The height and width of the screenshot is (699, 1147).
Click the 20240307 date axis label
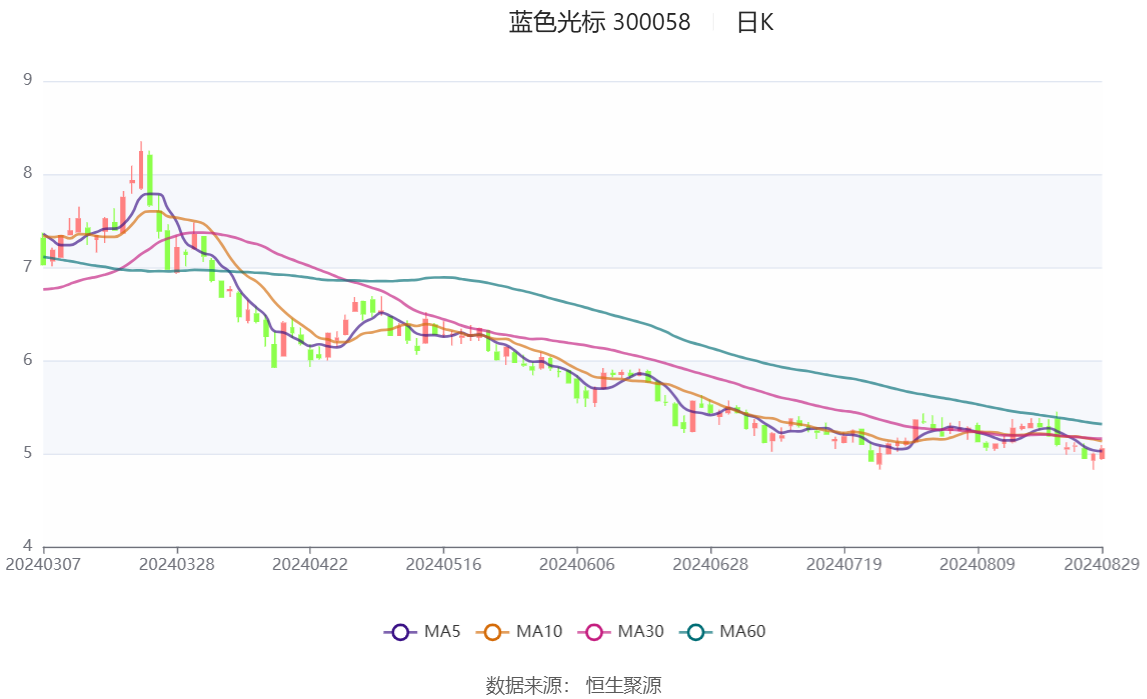click(43, 564)
